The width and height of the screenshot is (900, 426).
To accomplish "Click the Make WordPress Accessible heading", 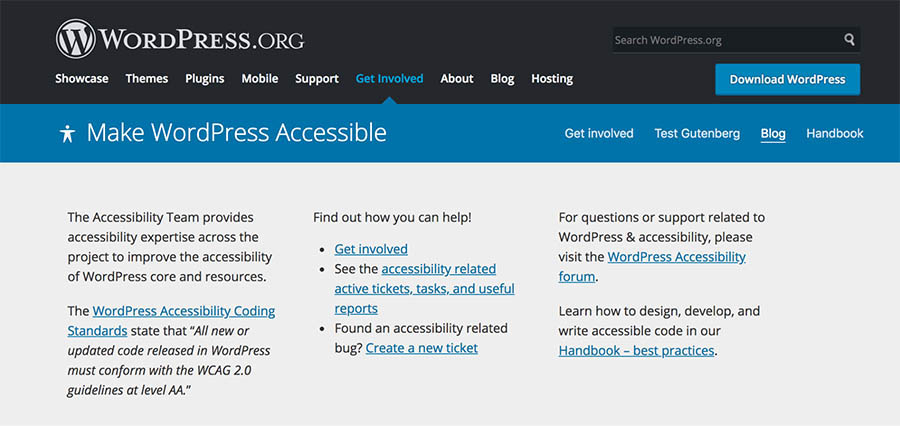I will (236, 133).
